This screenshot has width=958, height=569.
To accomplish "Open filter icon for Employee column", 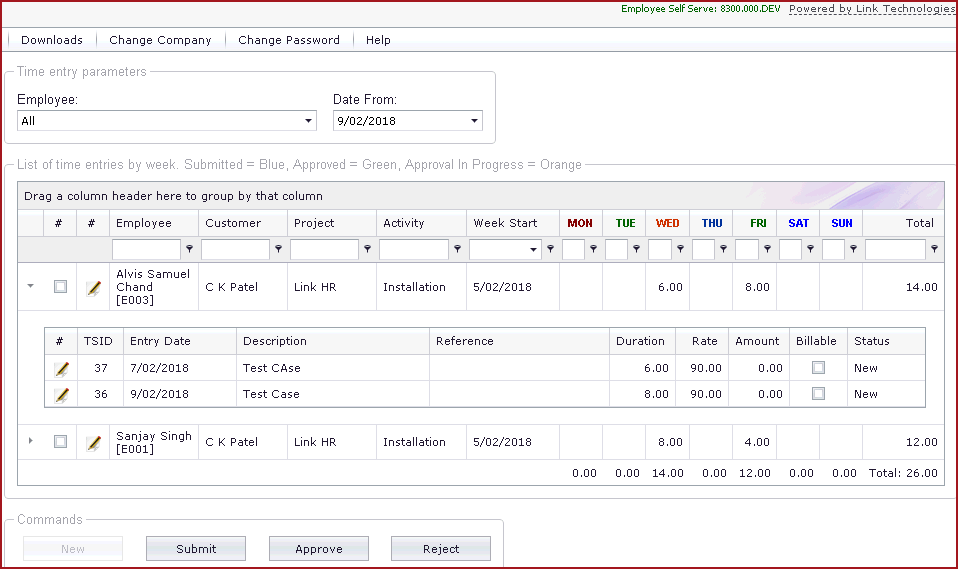I will [x=189, y=250].
